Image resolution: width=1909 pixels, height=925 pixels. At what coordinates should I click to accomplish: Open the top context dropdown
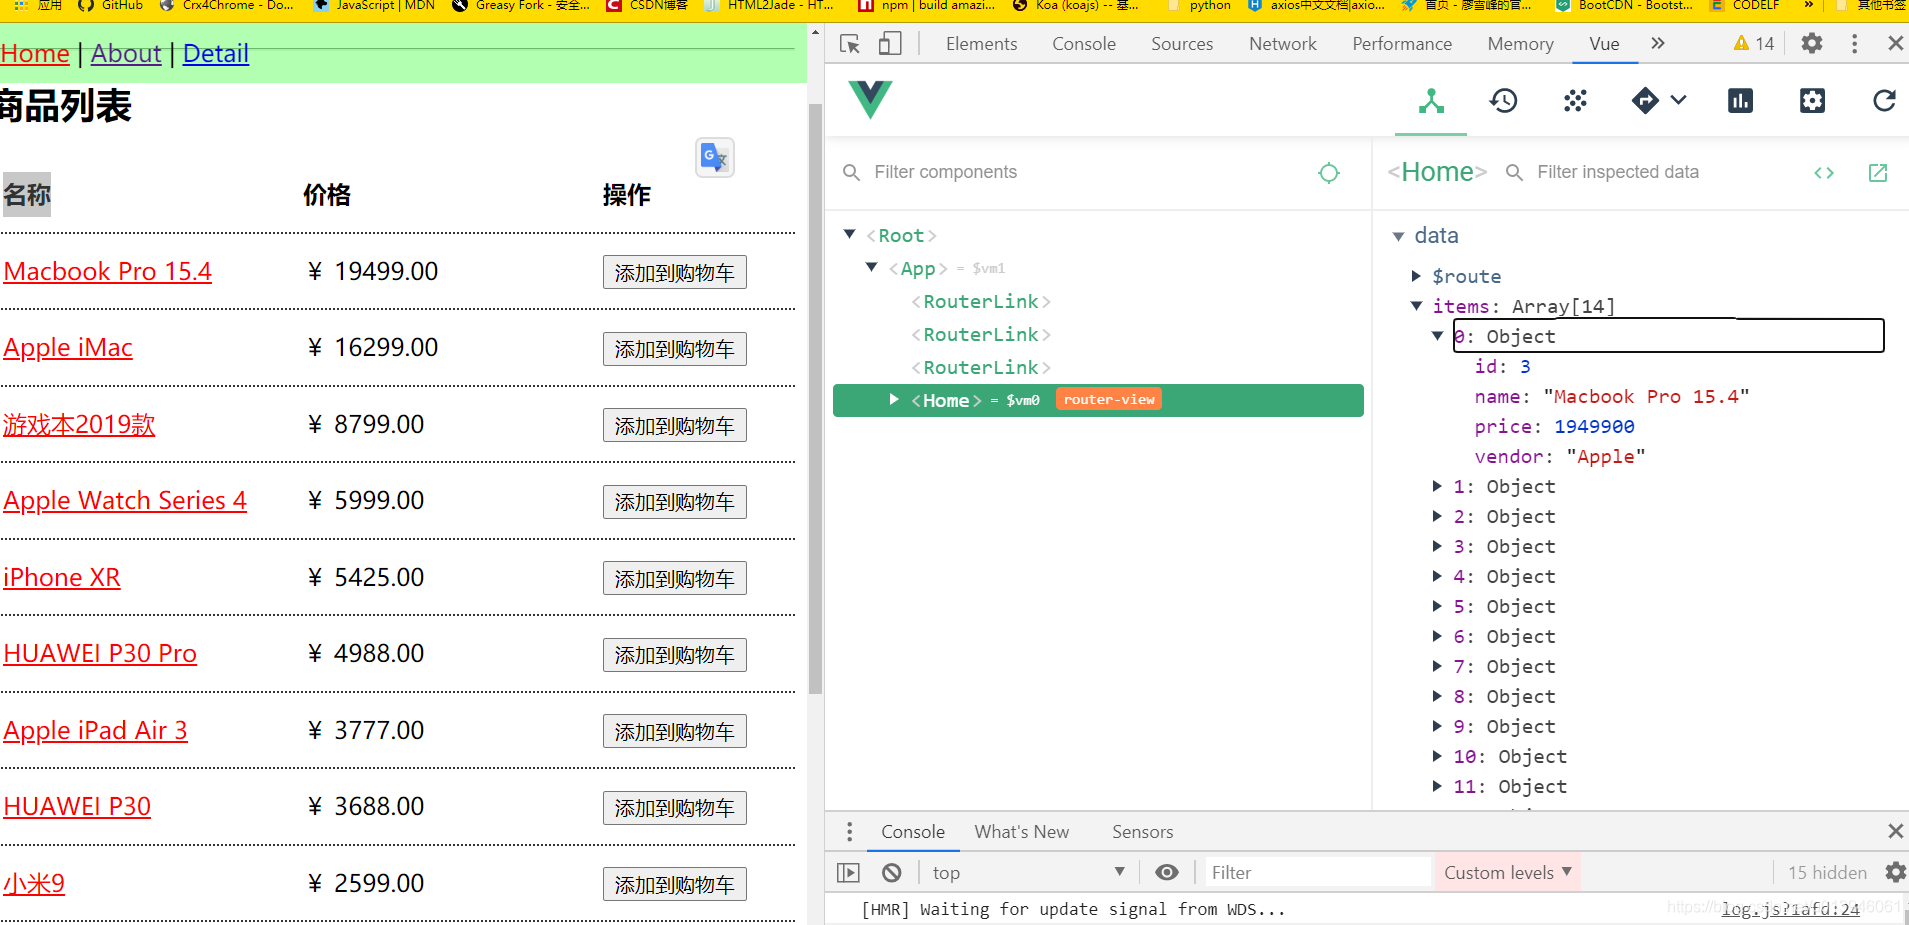(1029, 873)
